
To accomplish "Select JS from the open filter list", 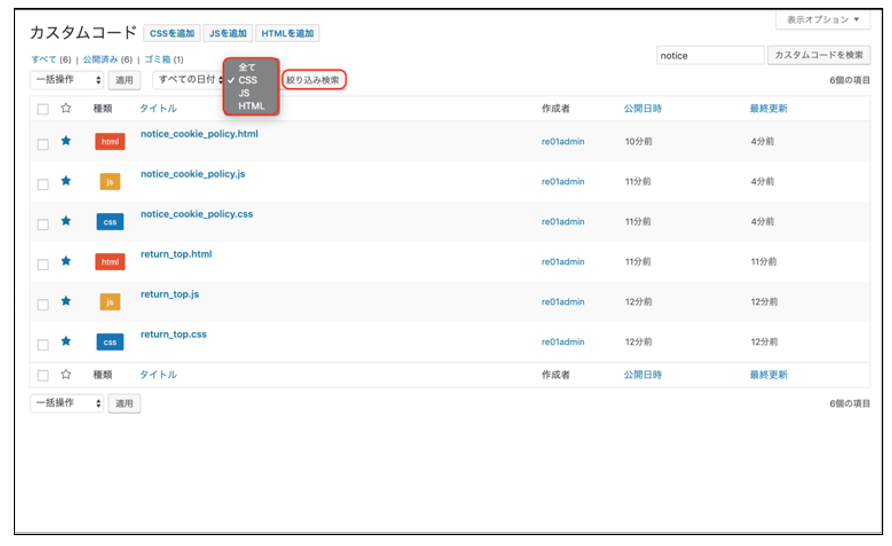I will pos(244,93).
